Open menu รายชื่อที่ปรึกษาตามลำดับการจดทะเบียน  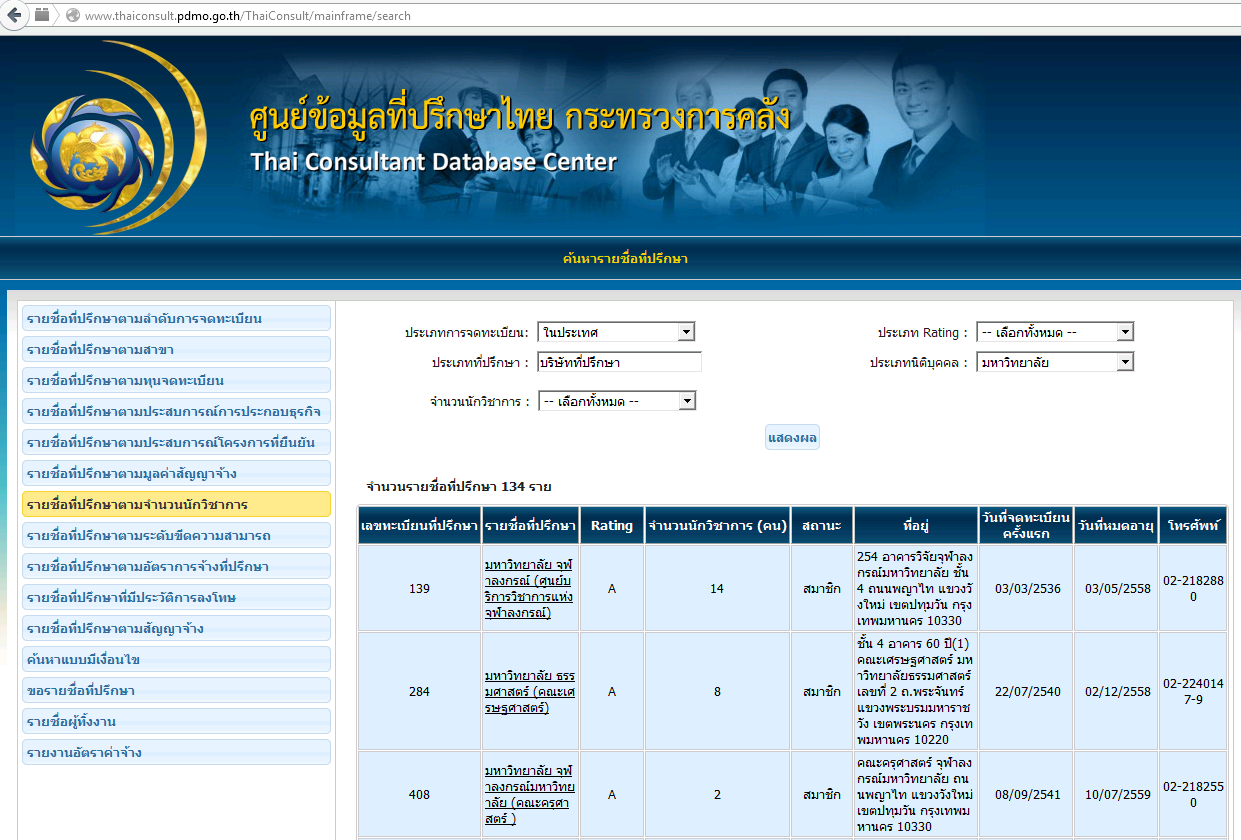[176, 319]
